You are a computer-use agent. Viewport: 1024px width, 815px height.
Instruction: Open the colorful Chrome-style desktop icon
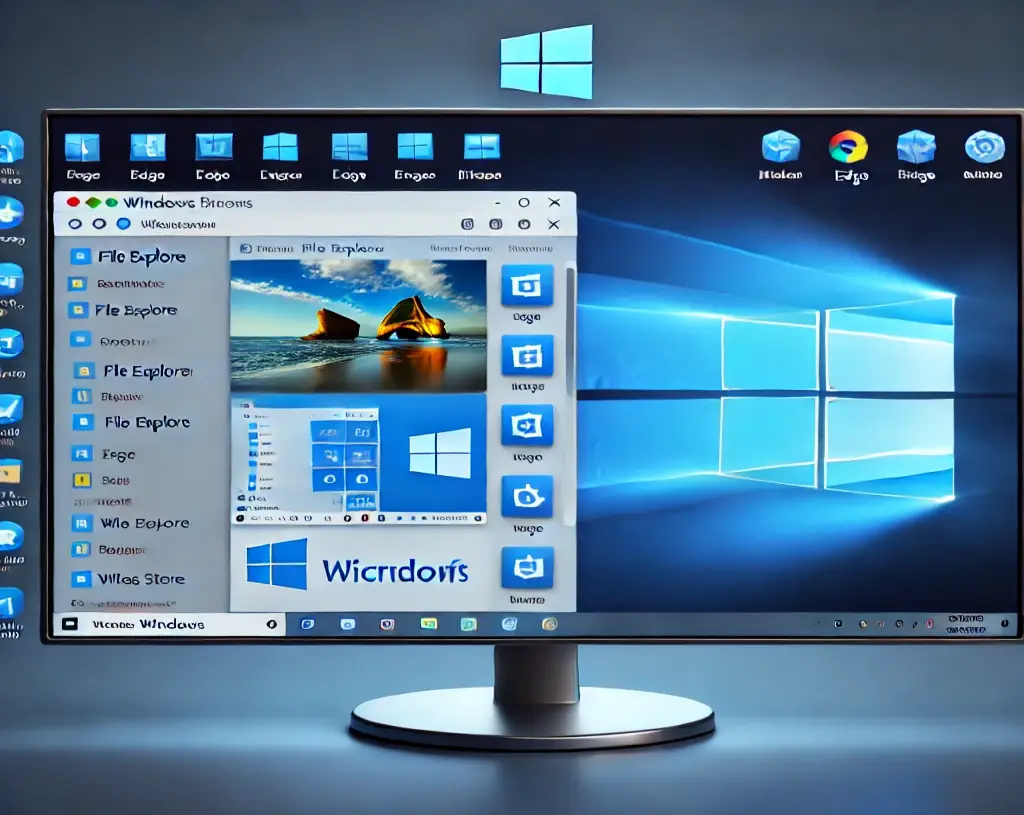(847, 147)
